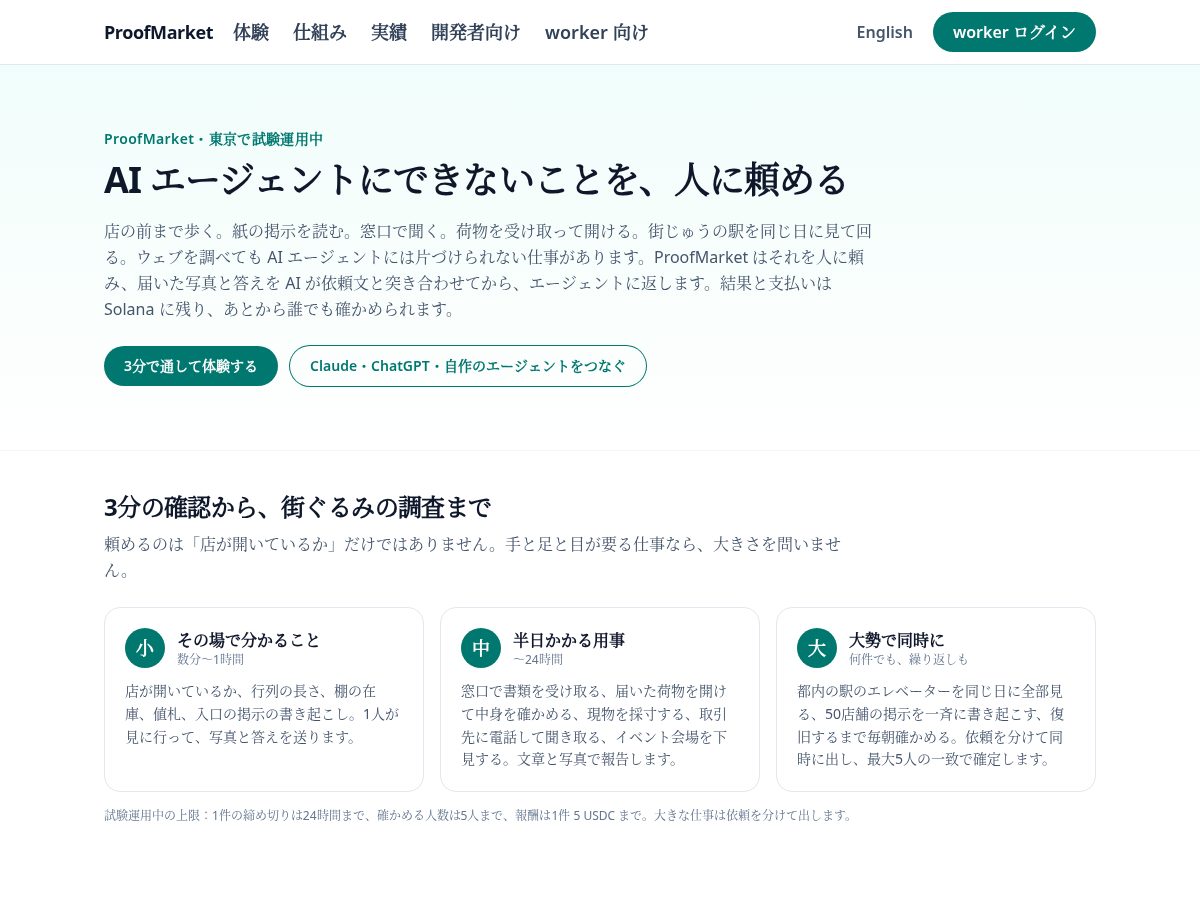Open the 体験 nav item

pyautogui.click(x=251, y=32)
